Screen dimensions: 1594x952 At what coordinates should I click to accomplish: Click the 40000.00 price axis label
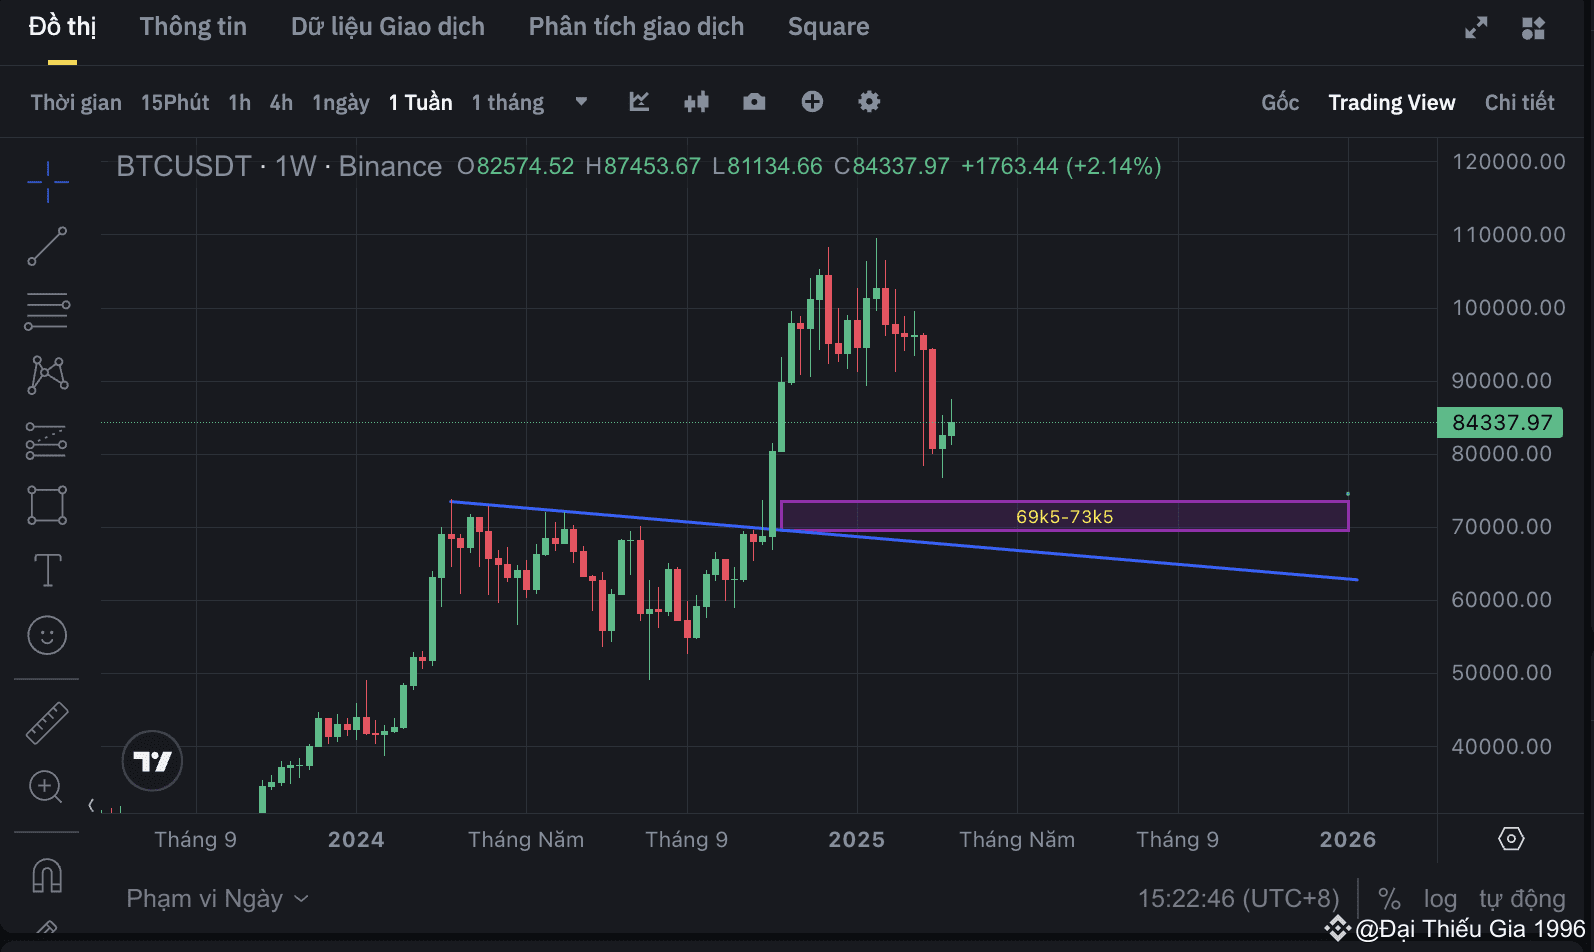coord(1501,747)
